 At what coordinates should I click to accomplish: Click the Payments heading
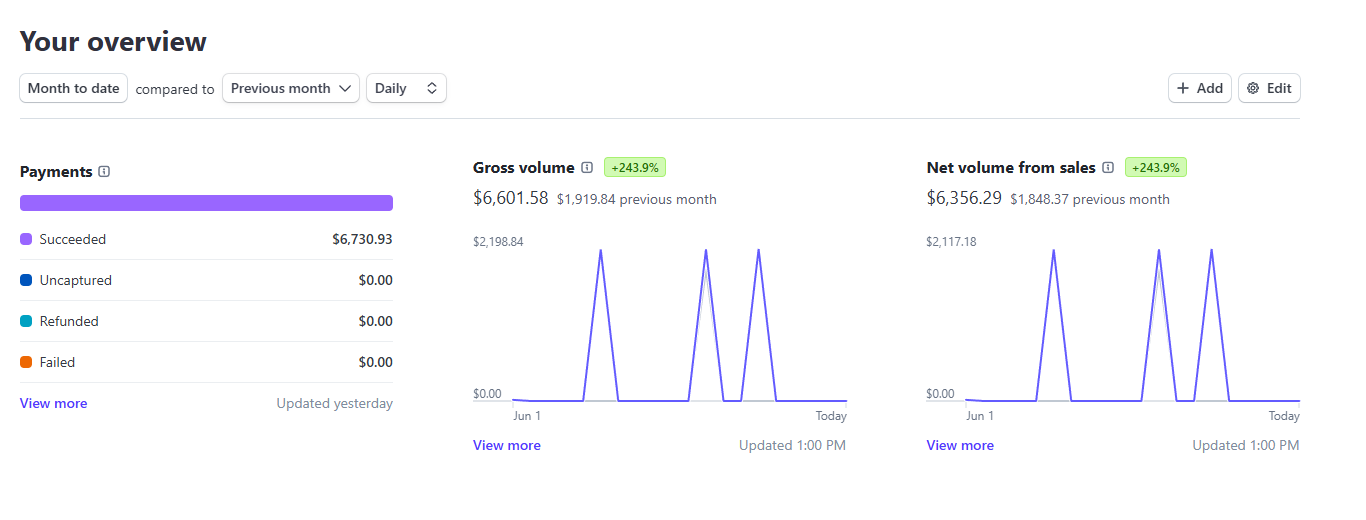(56, 172)
